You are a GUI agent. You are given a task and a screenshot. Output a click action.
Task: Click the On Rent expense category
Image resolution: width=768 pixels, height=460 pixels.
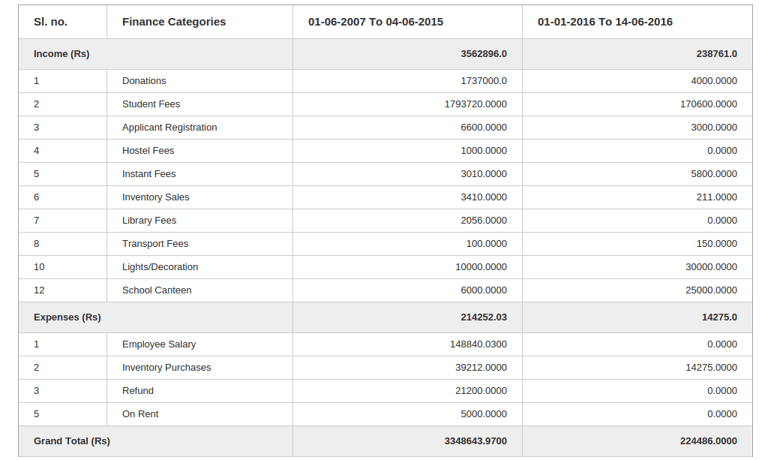140,414
